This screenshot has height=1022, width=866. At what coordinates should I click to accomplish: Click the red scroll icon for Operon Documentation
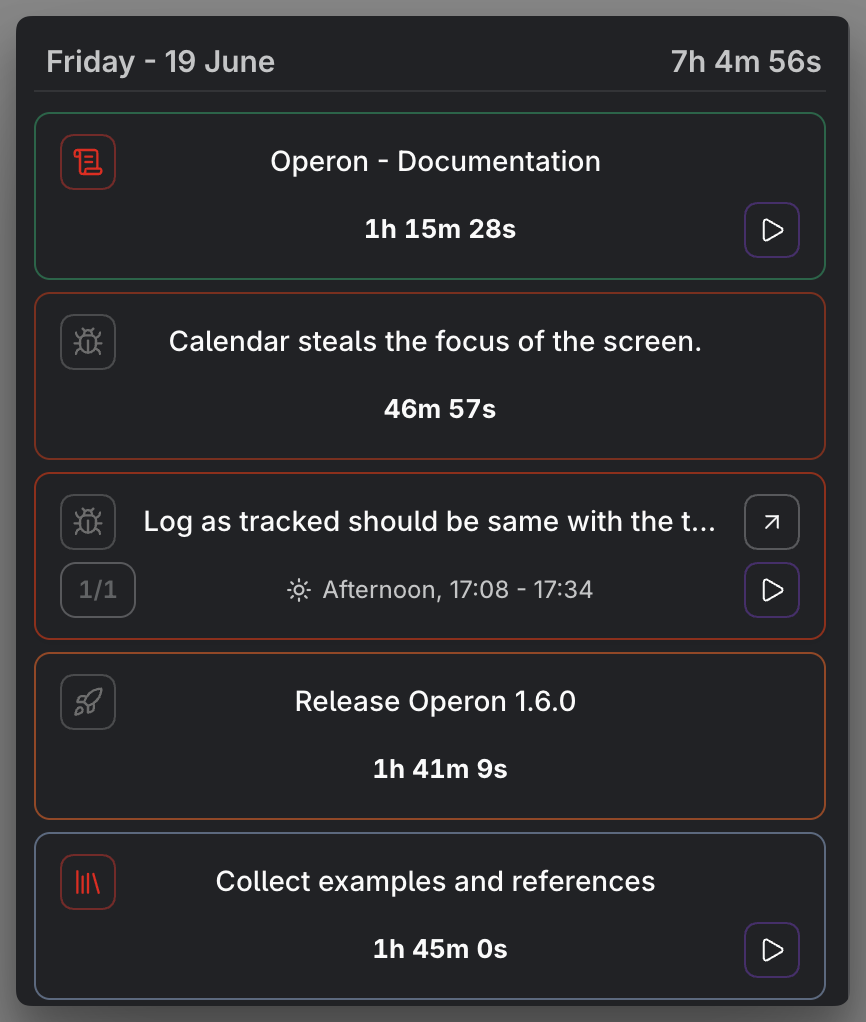click(88, 162)
